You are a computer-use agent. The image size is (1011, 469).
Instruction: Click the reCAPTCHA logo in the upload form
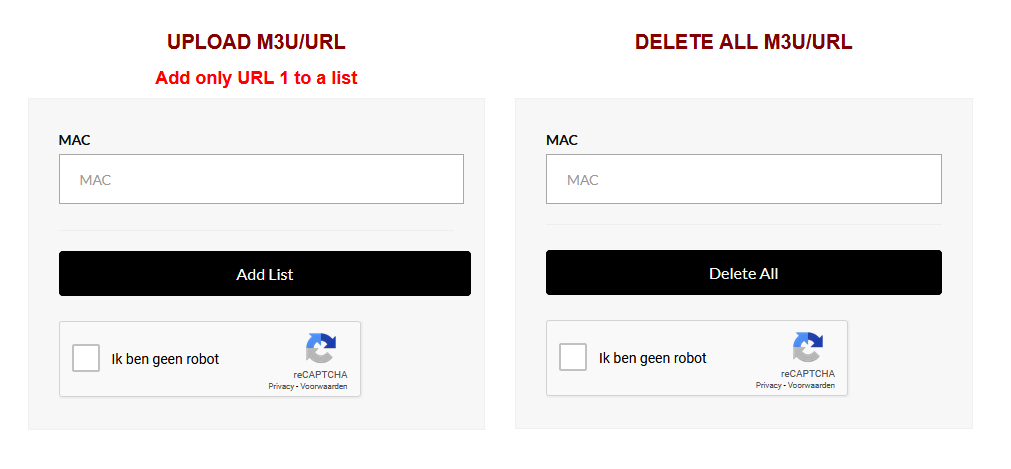coord(320,349)
